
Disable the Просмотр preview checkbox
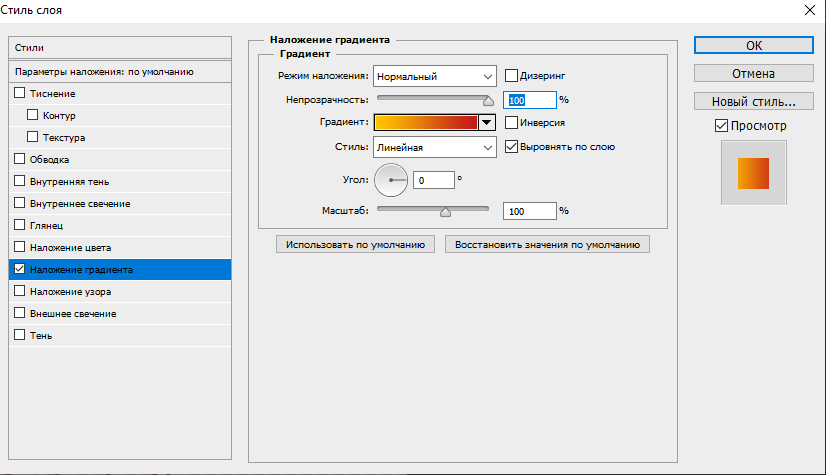click(722, 126)
